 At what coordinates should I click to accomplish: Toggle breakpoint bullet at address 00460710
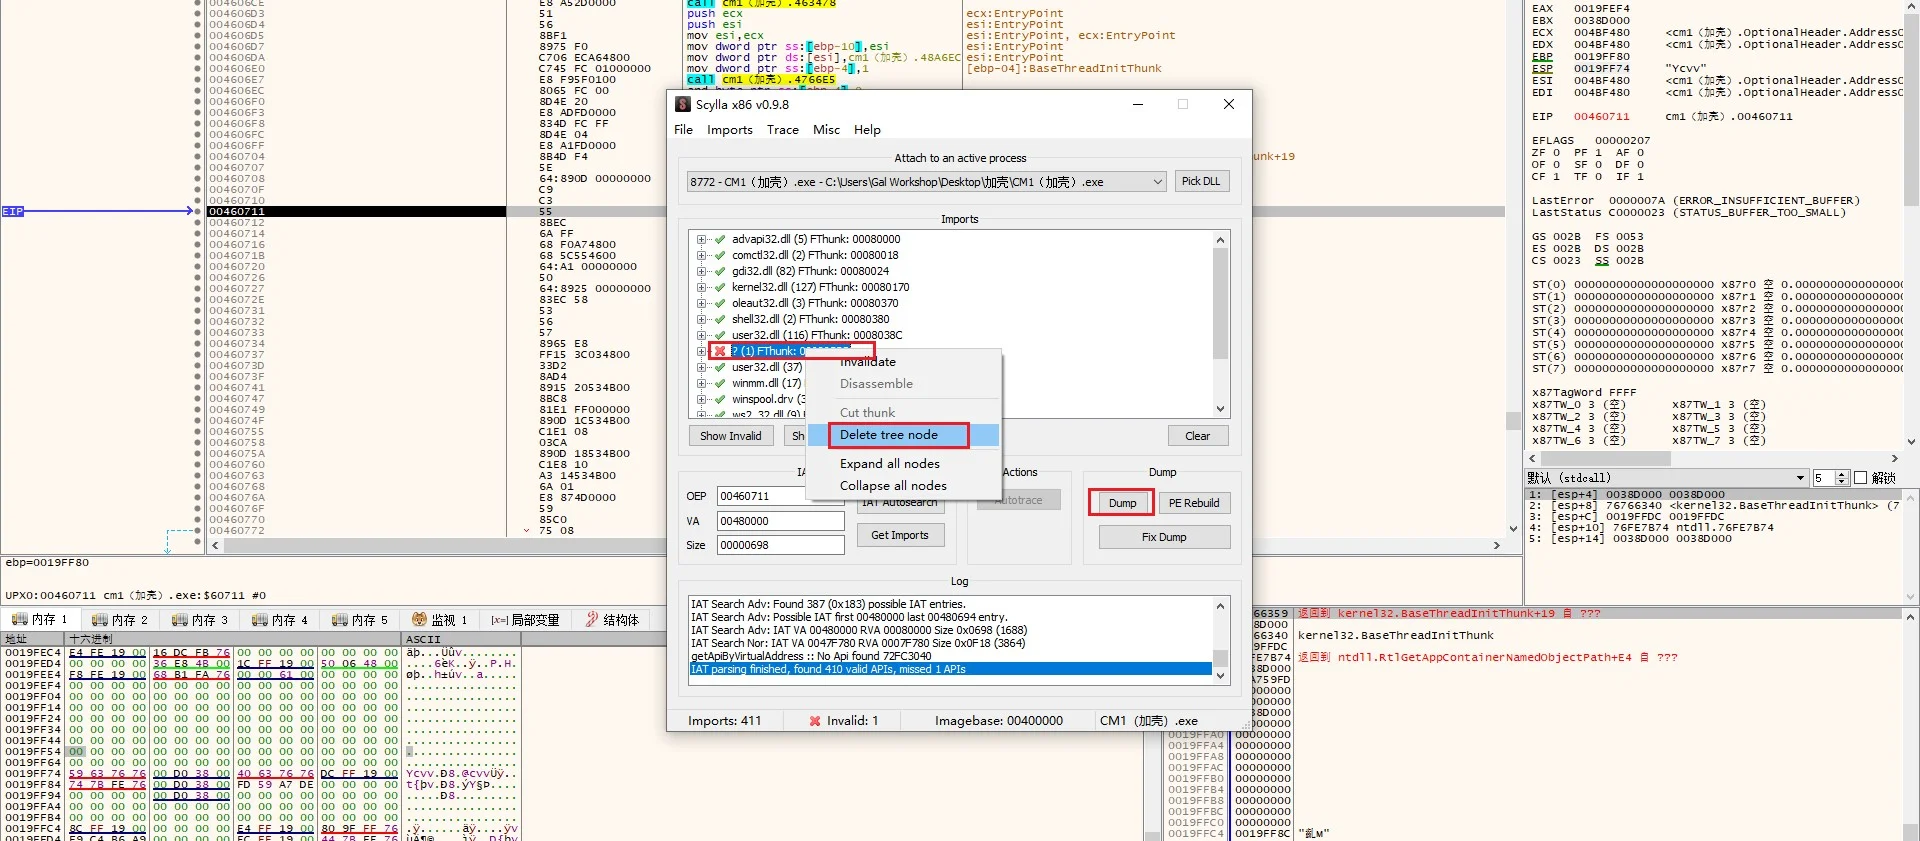click(198, 200)
